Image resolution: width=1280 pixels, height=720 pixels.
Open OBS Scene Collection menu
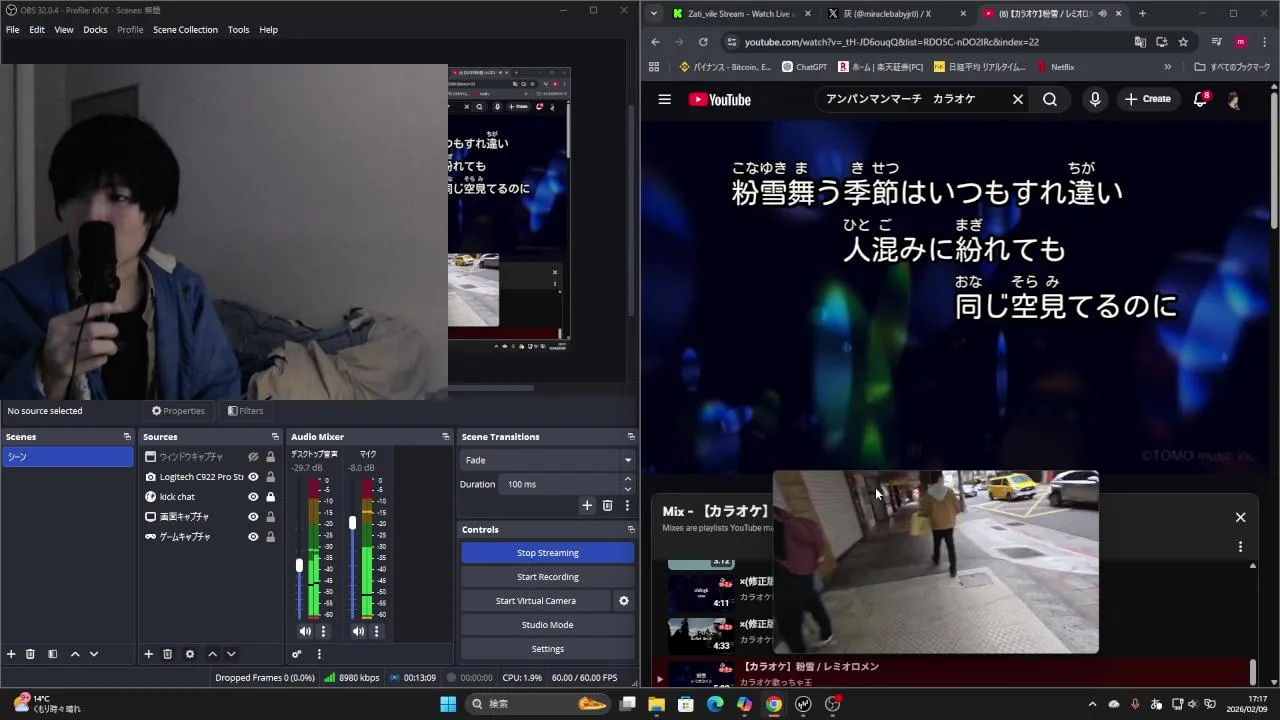185,30
